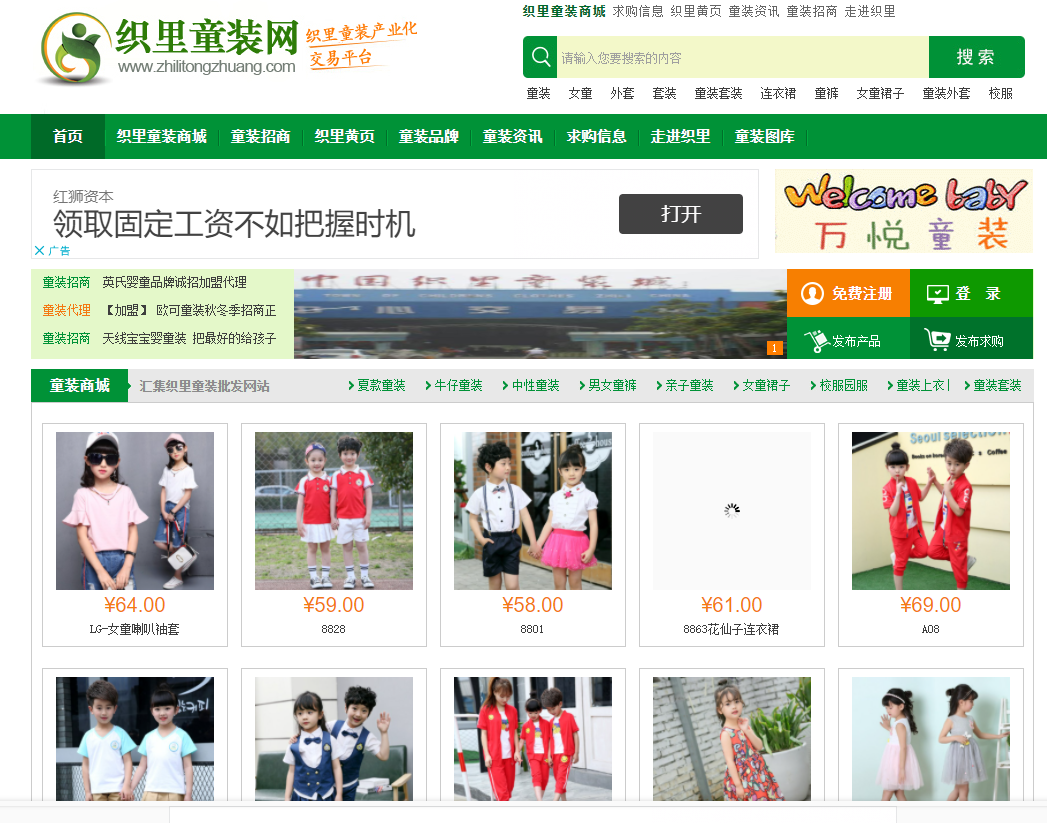Open 童装商城 section tab

(79, 386)
